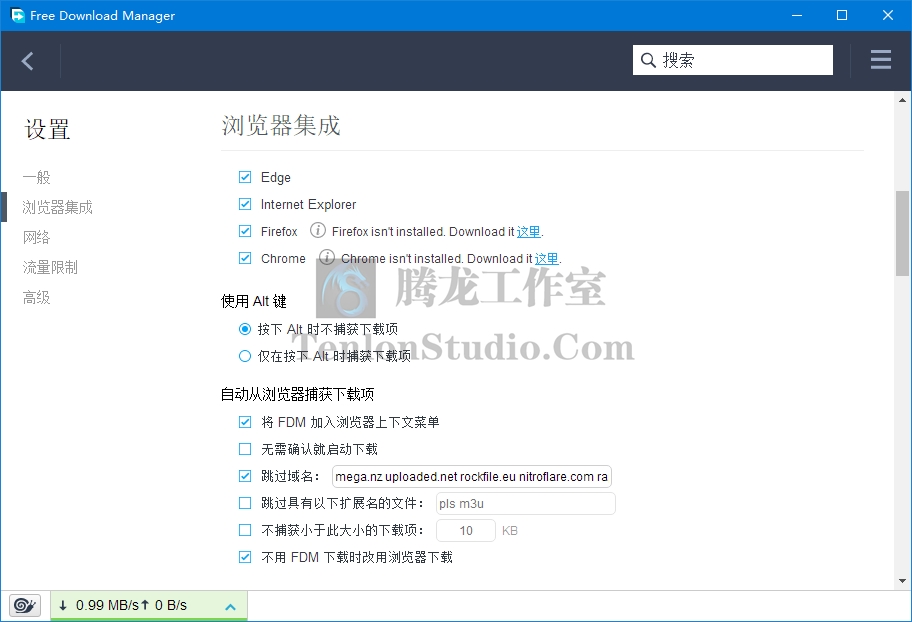
Task: Enable 不捕获小于此大小的下载项 checkbox
Action: click(245, 530)
